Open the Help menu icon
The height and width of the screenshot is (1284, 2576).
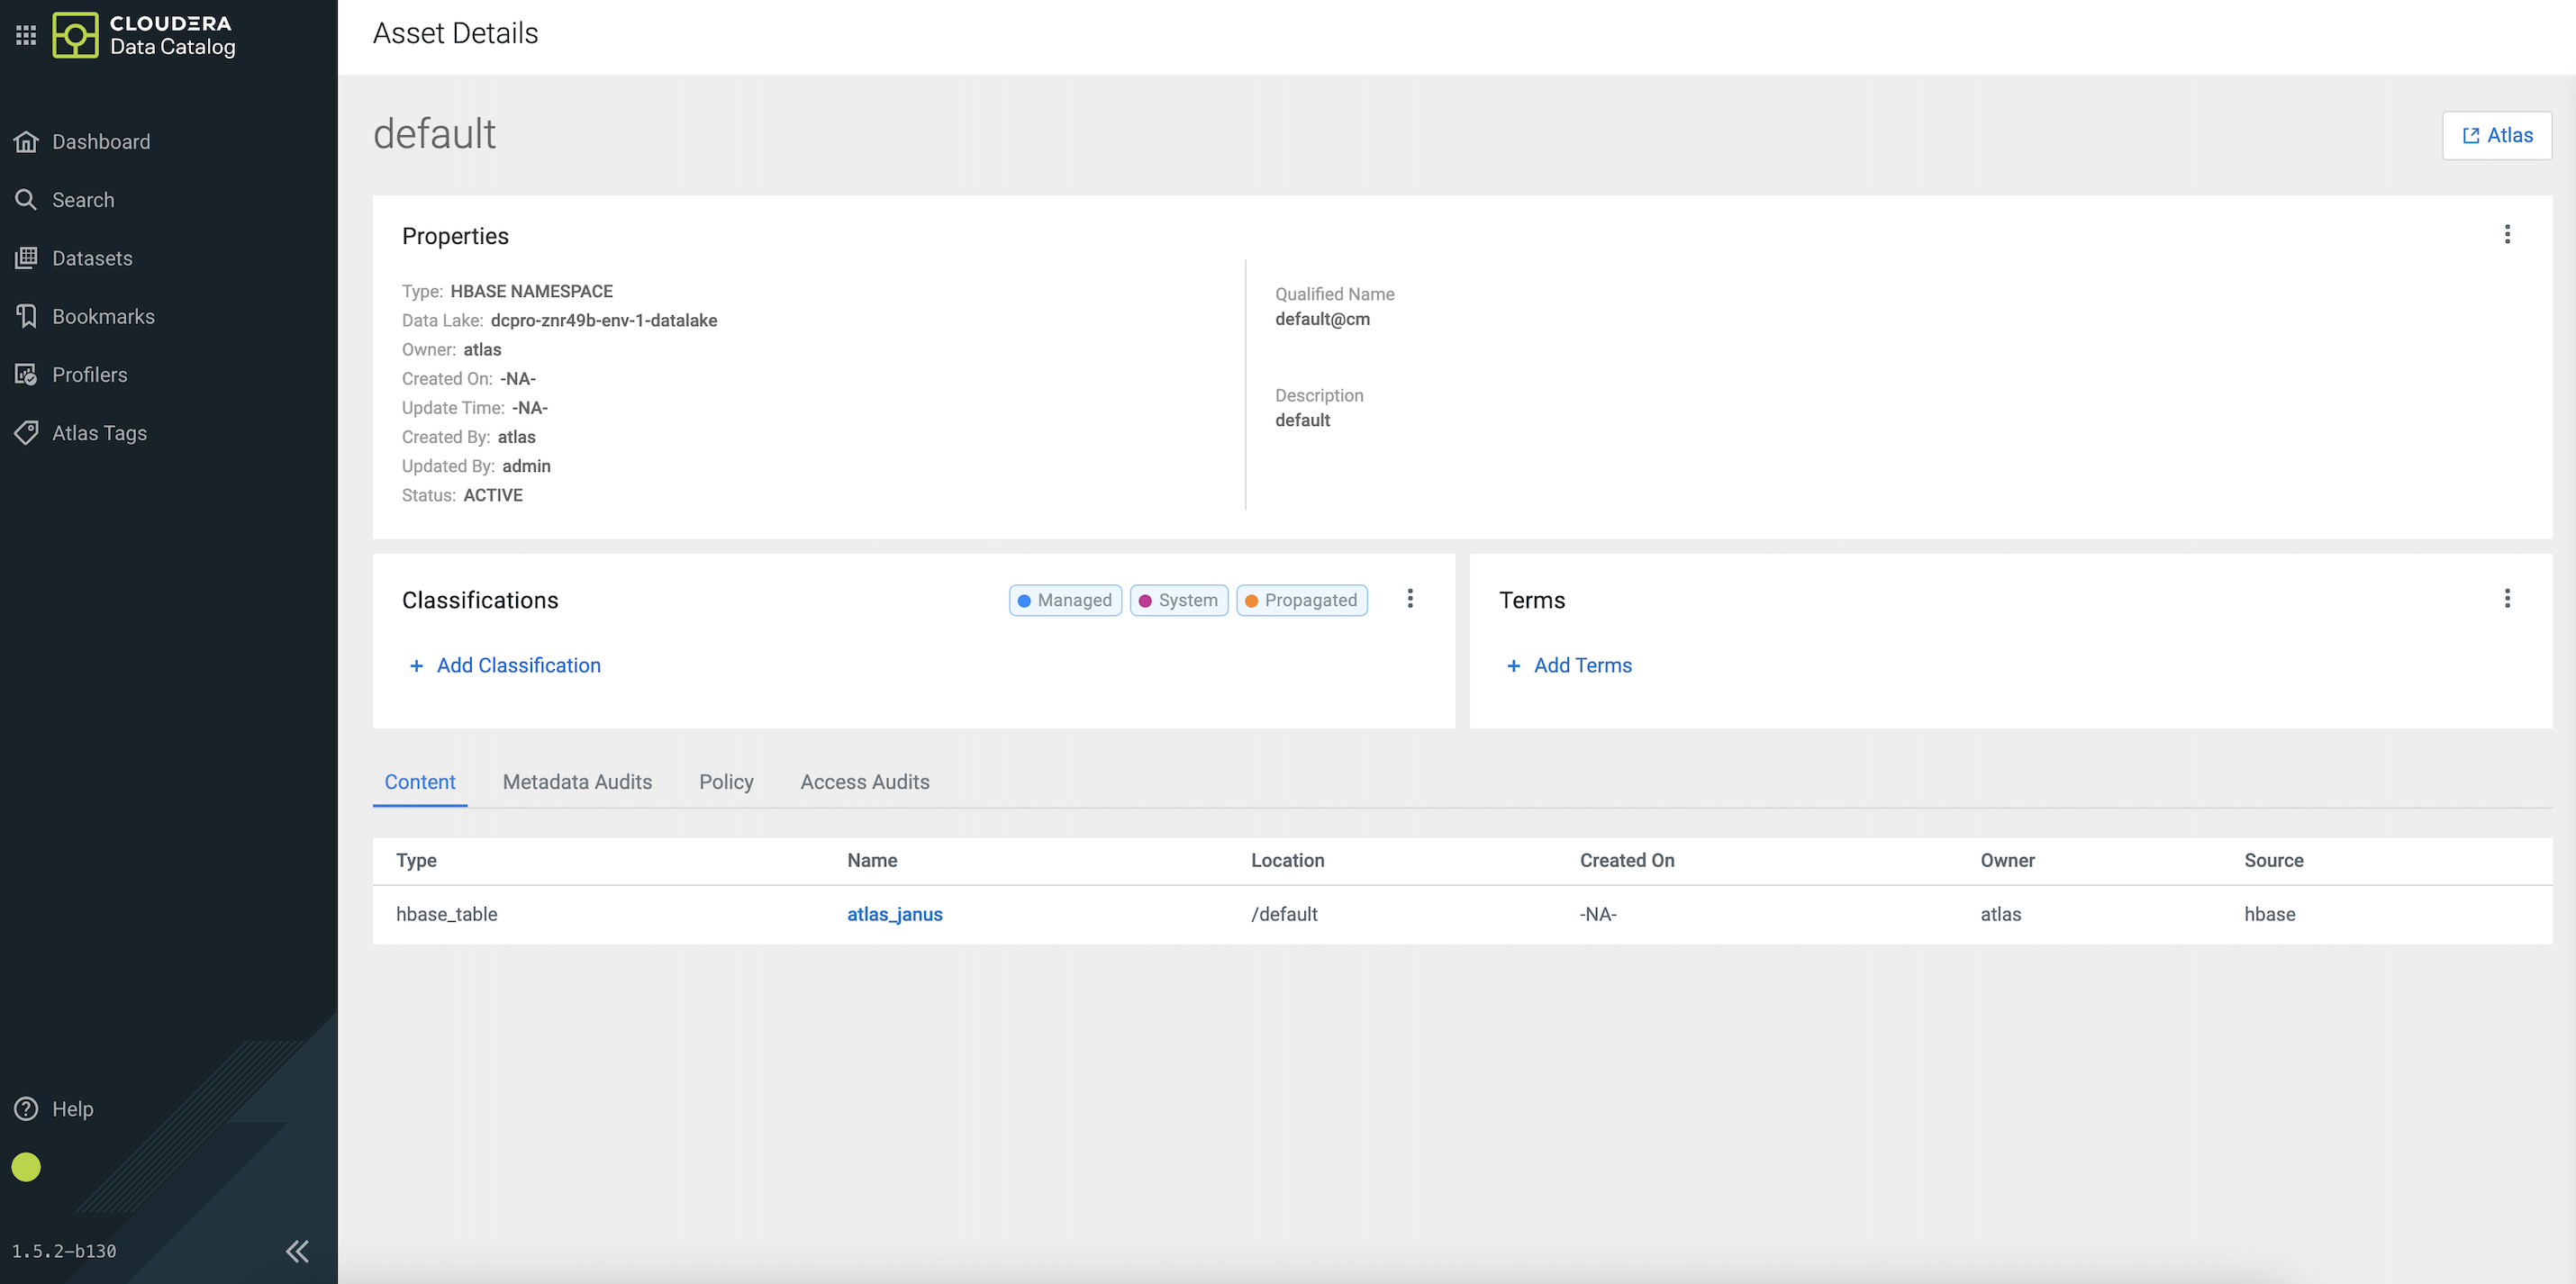pos(26,1108)
